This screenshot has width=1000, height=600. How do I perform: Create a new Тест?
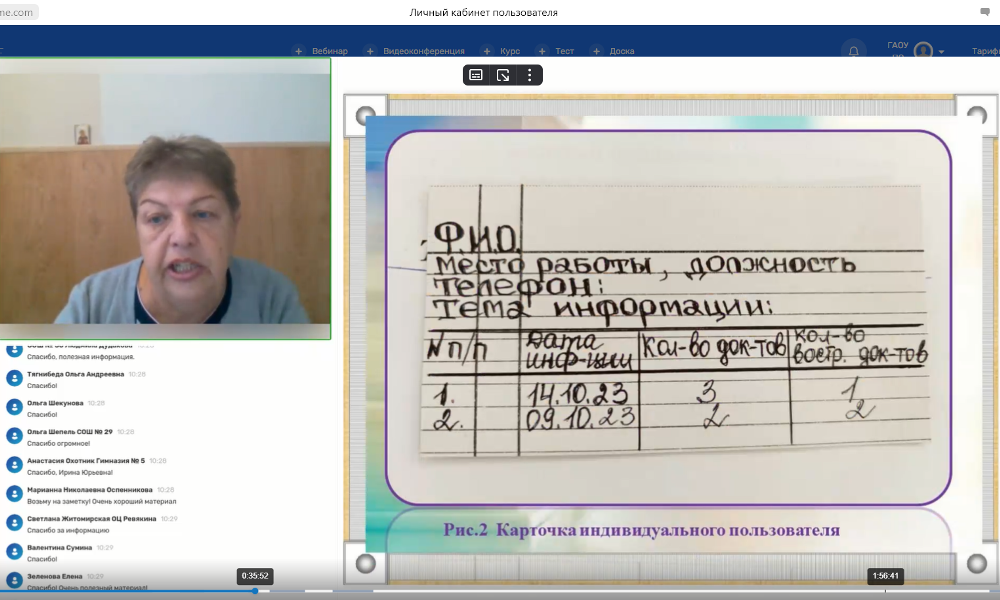(555, 51)
